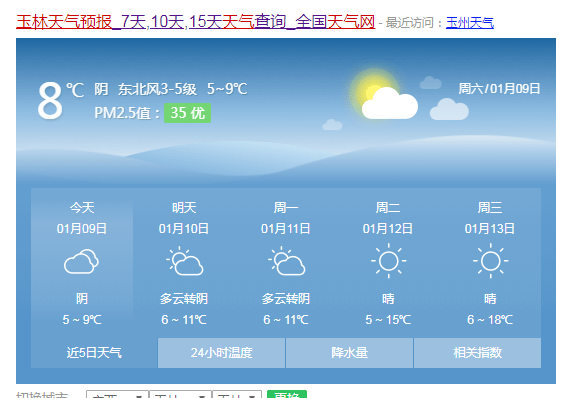Click the forecast date 01月09日
The width and height of the screenshot is (574, 398).
[x=82, y=229]
